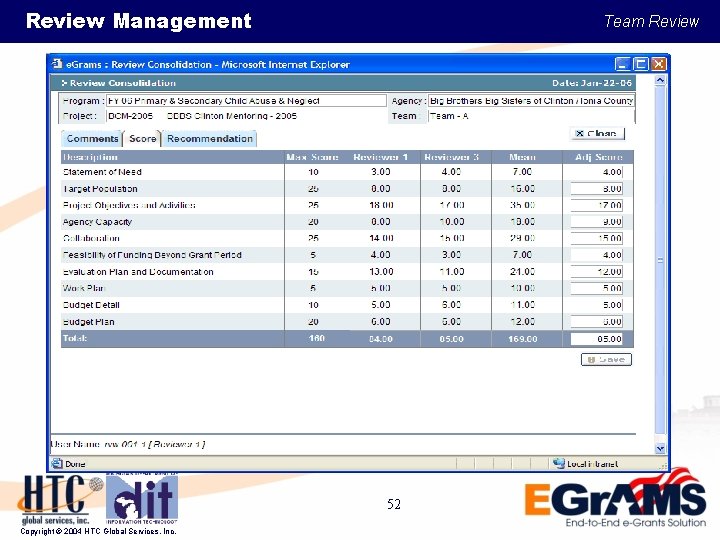Click the Review Consolidation header title
The width and height of the screenshot is (720, 540).
click(x=123, y=83)
